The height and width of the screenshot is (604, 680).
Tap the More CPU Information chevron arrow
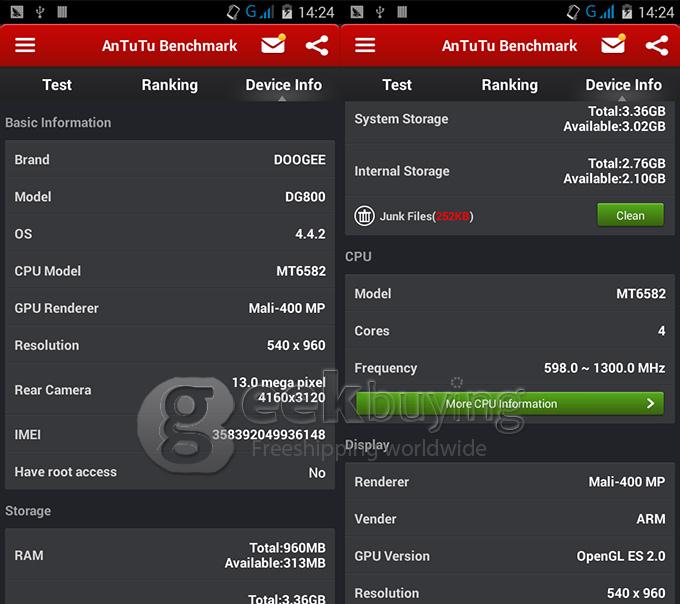pyautogui.click(x=650, y=404)
